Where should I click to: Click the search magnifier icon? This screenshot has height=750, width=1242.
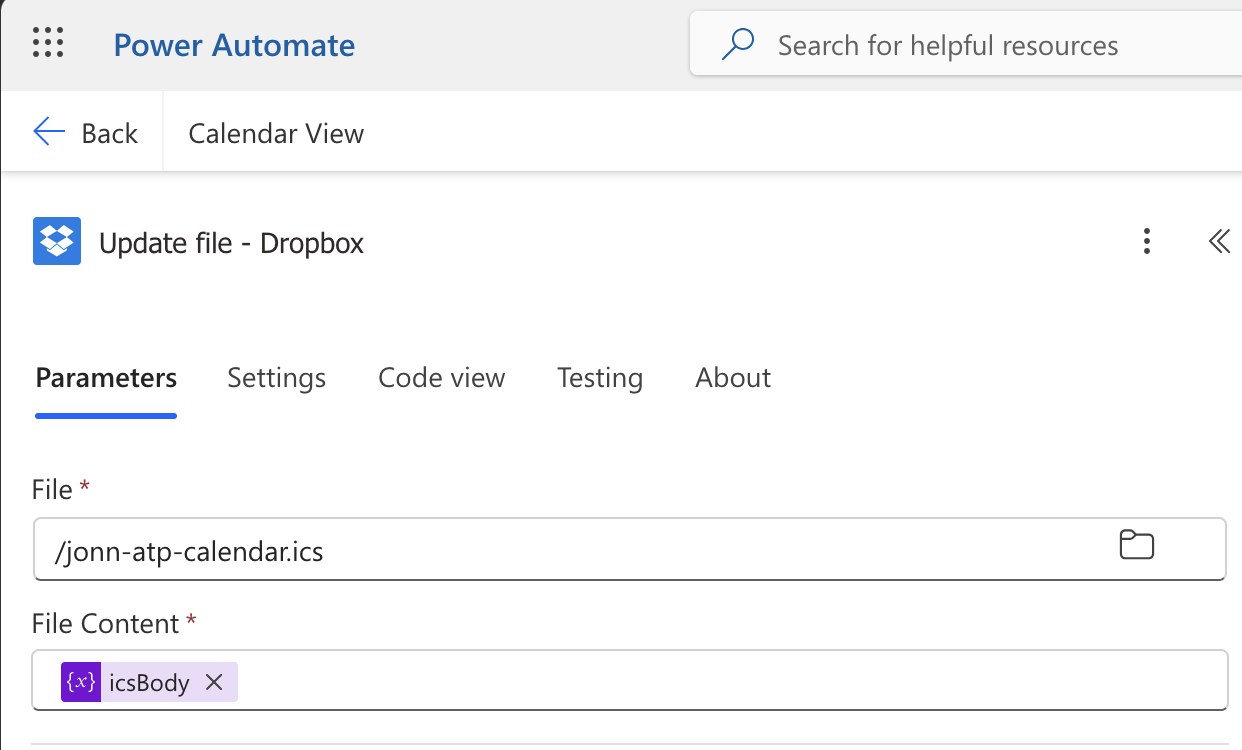(738, 45)
